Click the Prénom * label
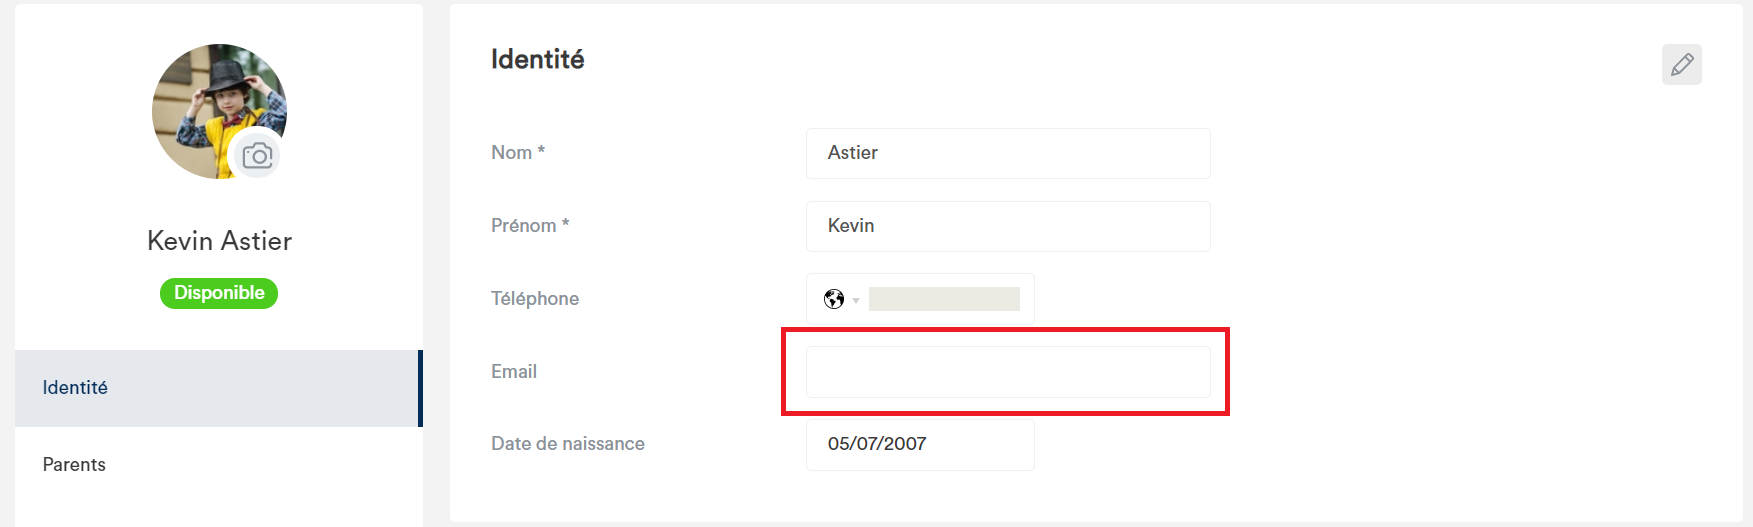1753x527 pixels. [530, 226]
